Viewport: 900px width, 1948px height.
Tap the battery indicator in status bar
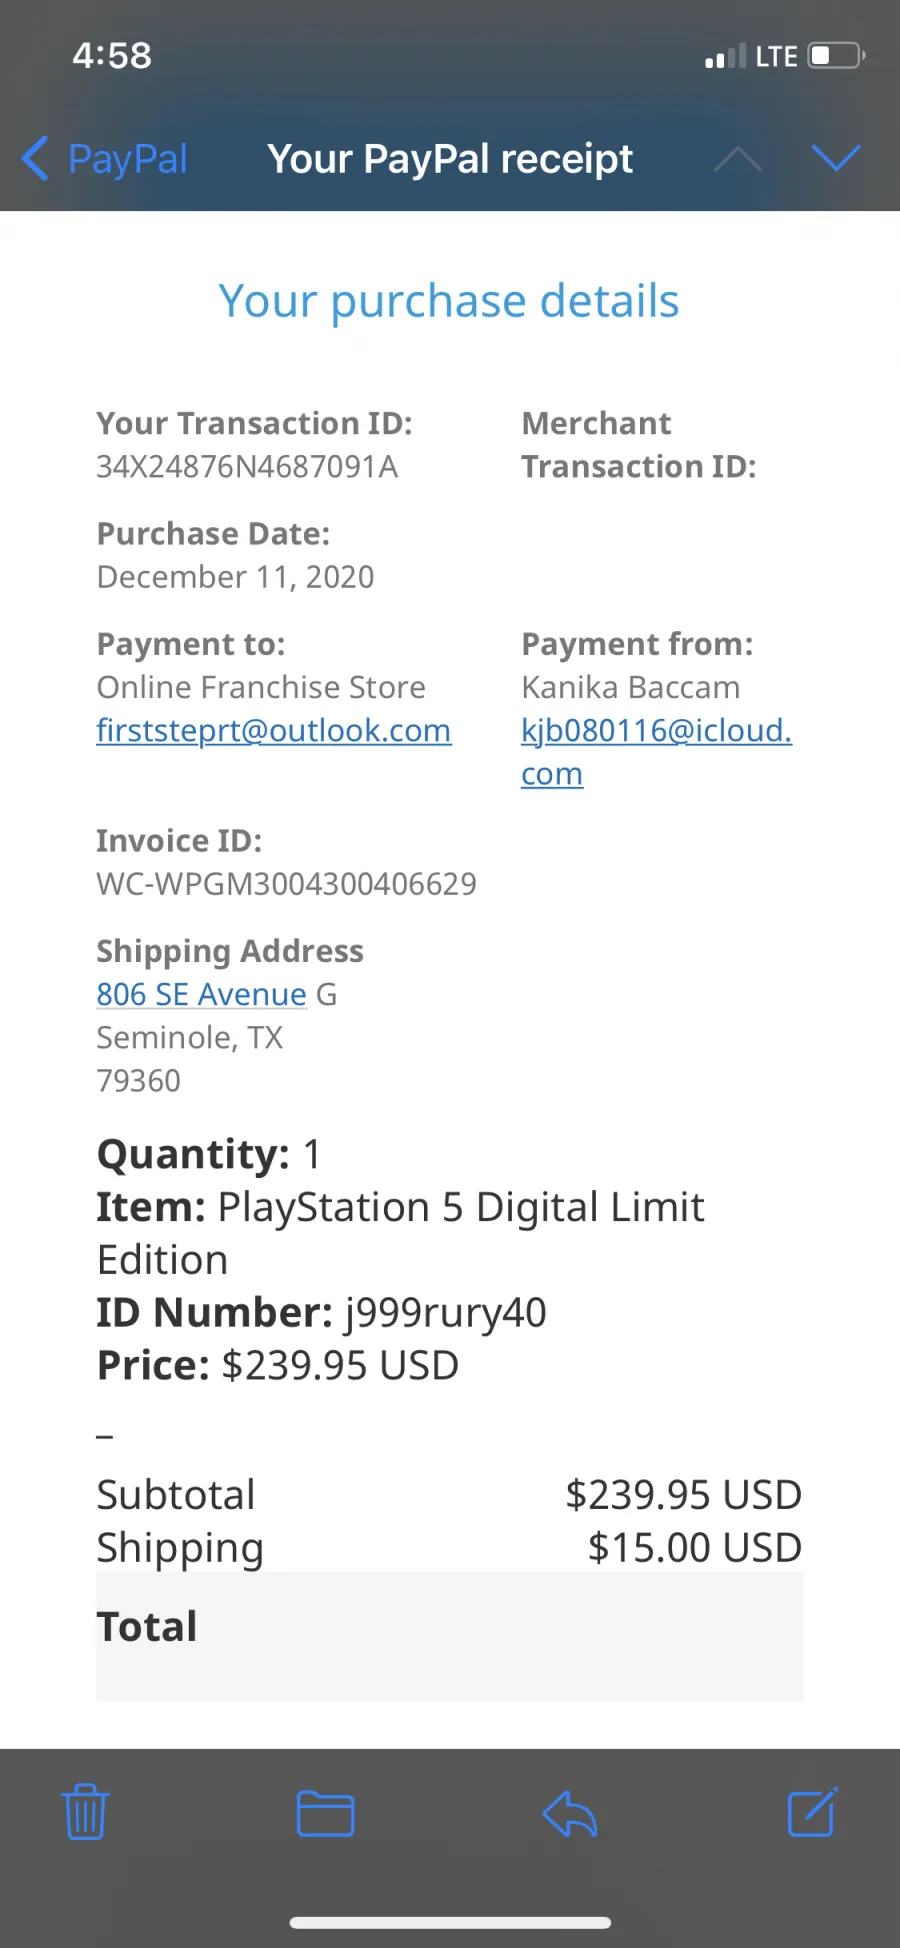[x=837, y=55]
